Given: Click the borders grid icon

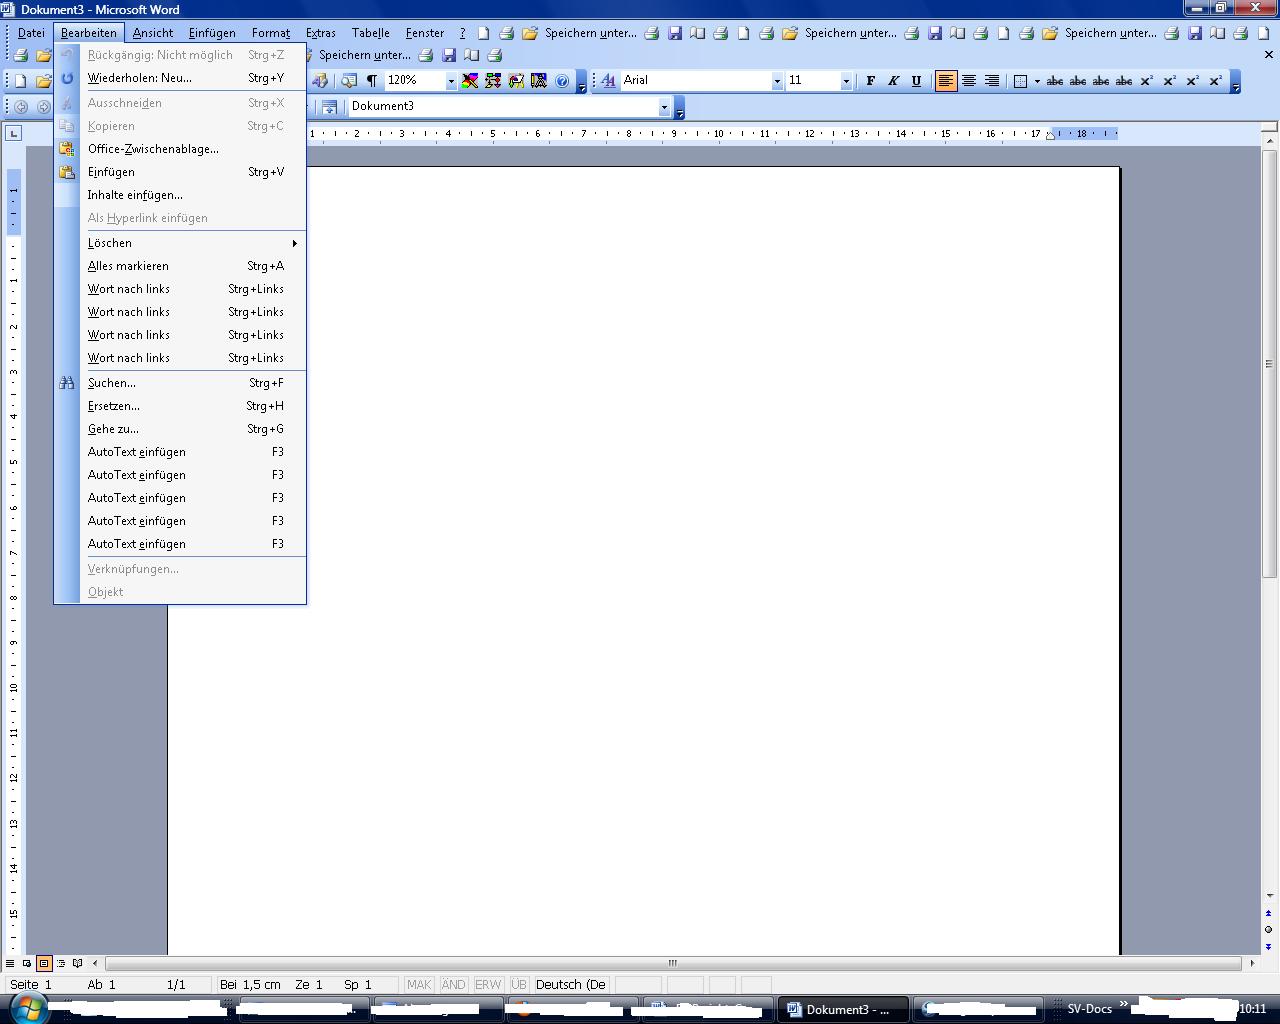Looking at the screenshot, I should click(1020, 80).
